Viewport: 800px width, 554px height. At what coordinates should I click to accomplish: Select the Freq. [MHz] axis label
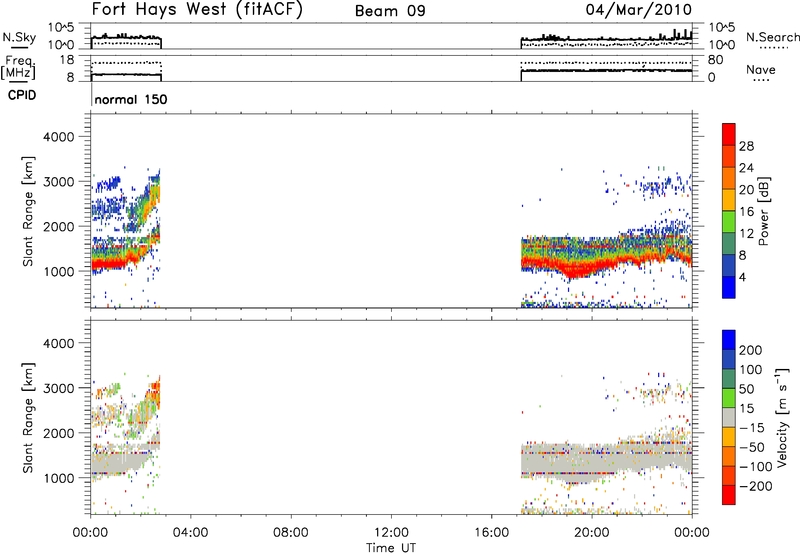pos(16,68)
